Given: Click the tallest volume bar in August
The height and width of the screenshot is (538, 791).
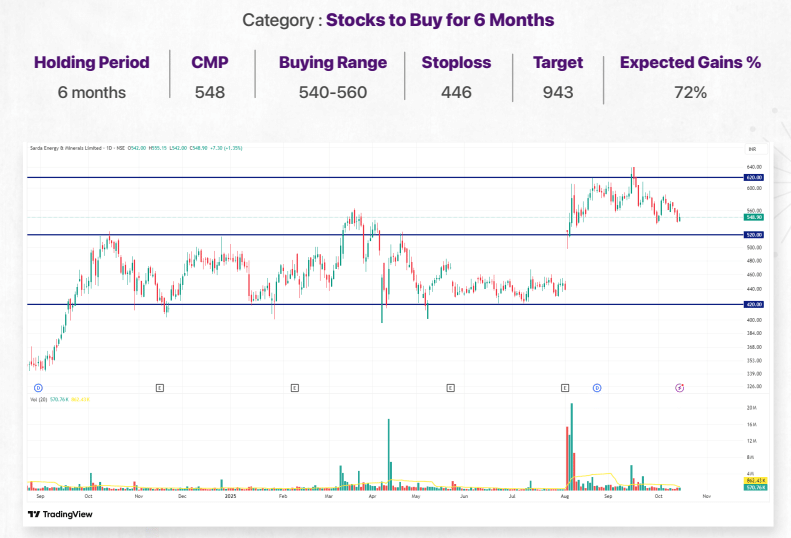Looking at the screenshot, I should pos(571,445).
